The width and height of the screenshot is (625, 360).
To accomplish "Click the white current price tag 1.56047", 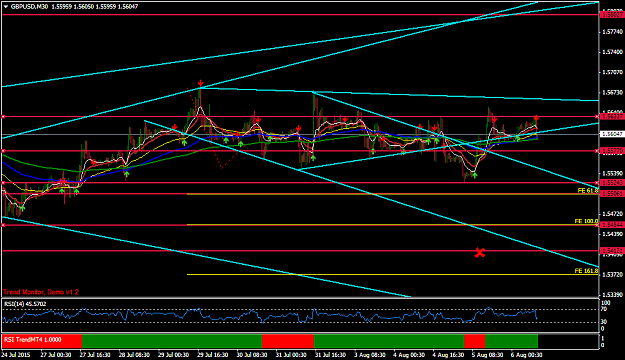I will pos(612,134).
